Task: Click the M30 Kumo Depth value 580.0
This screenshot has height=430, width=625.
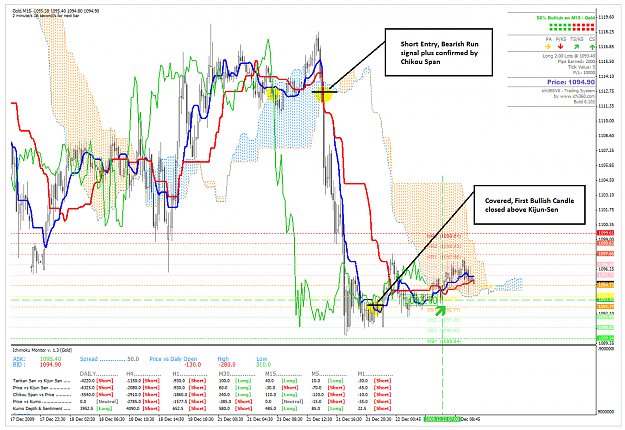Action: pos(224,408)
